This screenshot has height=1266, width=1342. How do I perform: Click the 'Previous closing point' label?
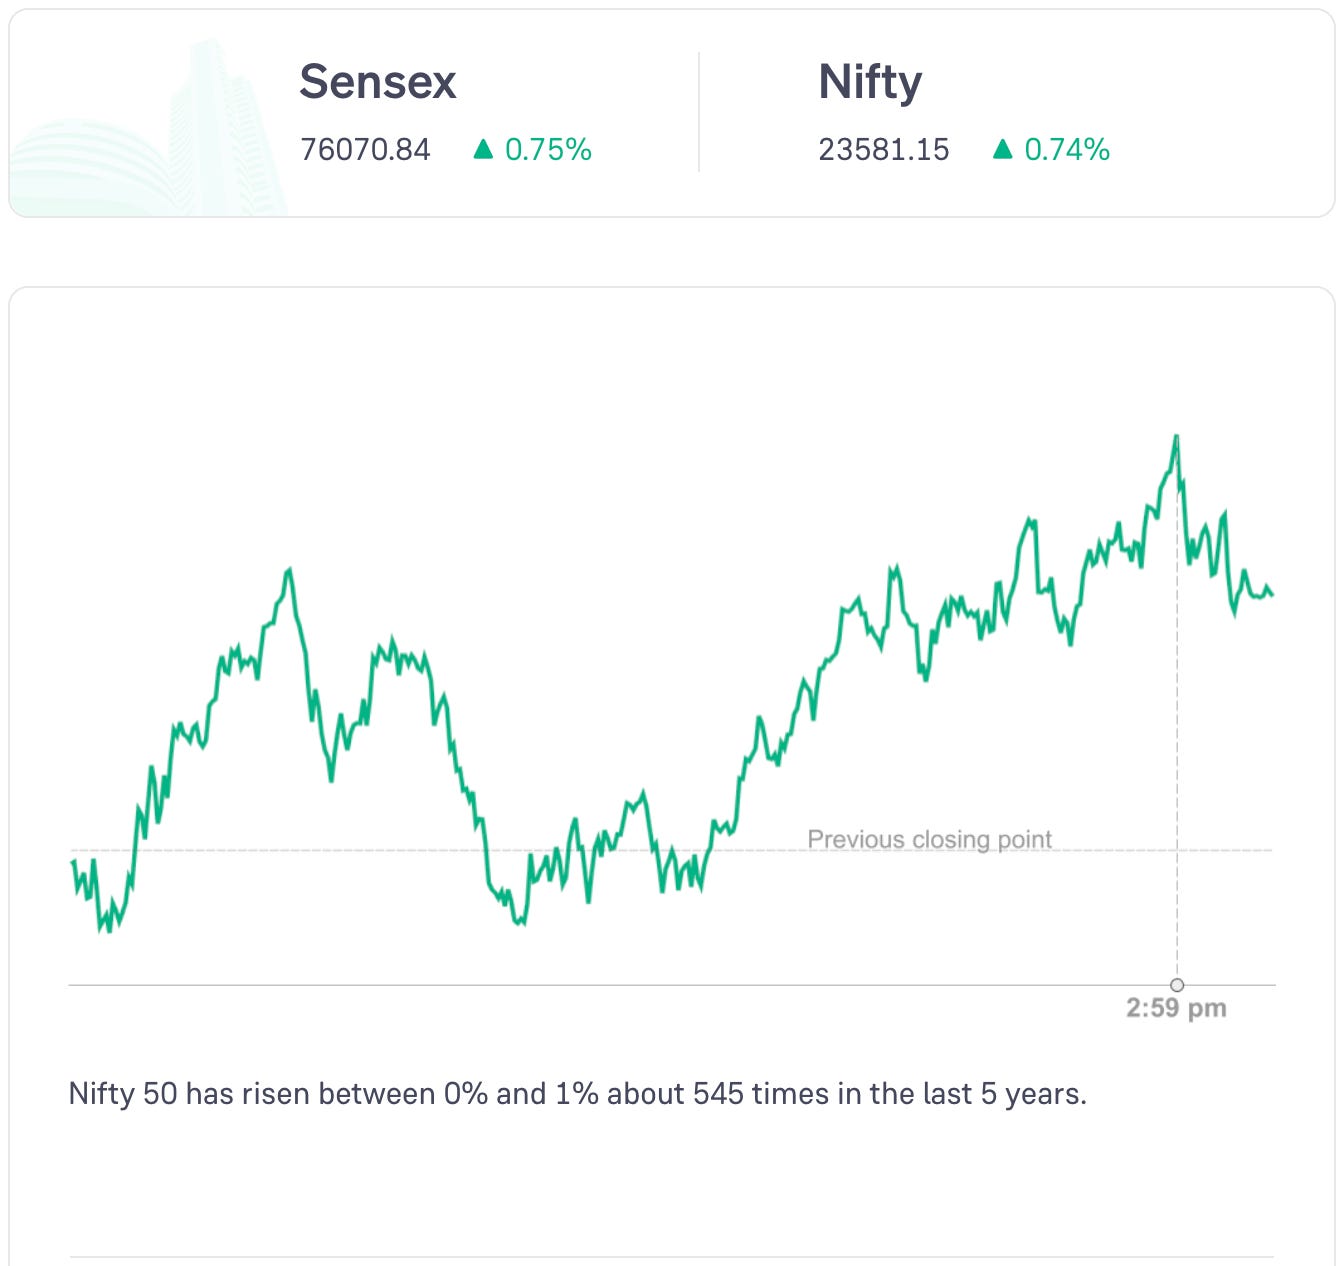pyautogui.click(x=929, y=839)
